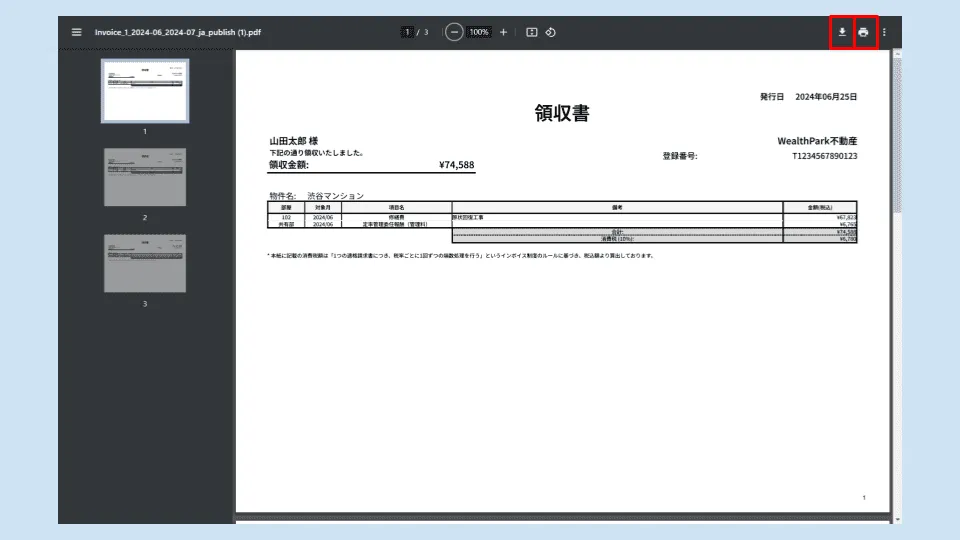This screenshot has width=960, height=540.
Task: Select page 3 thumbnail
Action: pos(145,263)
